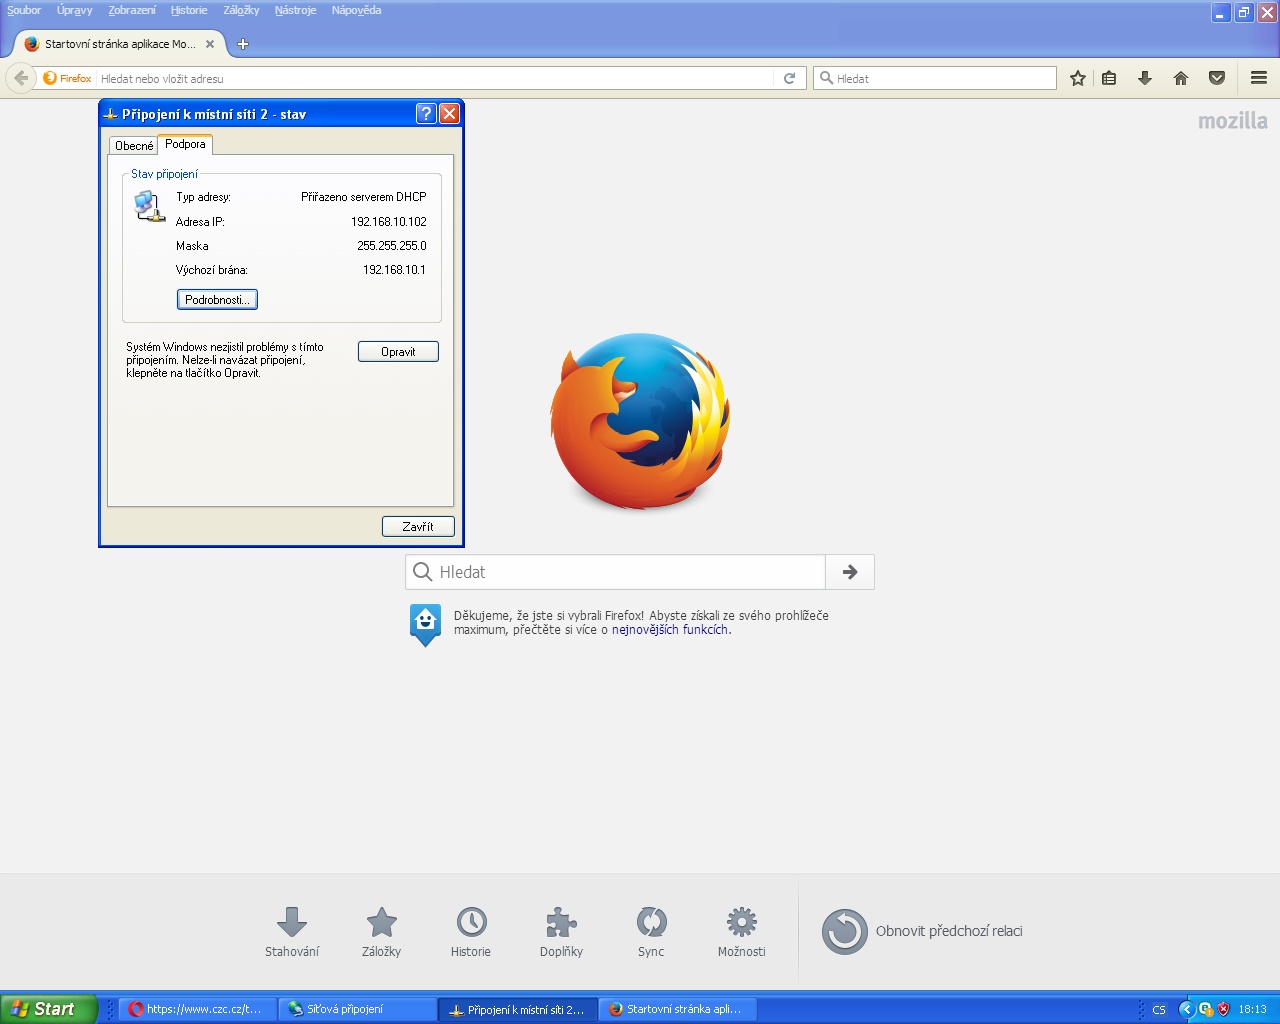Click the CS language indicator
Screen dimensions: 1280x1024
coord(1159,1010)
